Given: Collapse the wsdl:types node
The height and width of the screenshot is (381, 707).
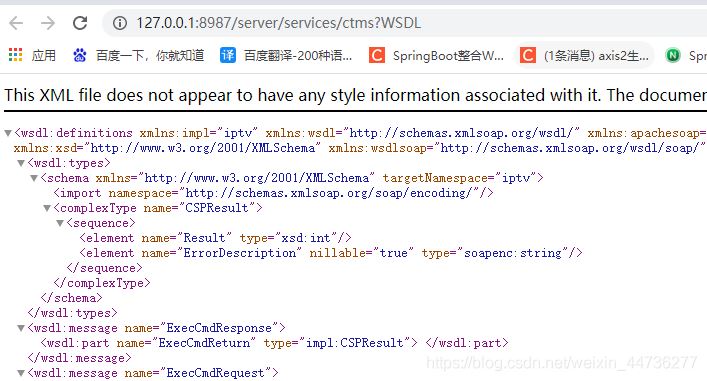Looking at the screenshot, I should (x=21, y=163).
